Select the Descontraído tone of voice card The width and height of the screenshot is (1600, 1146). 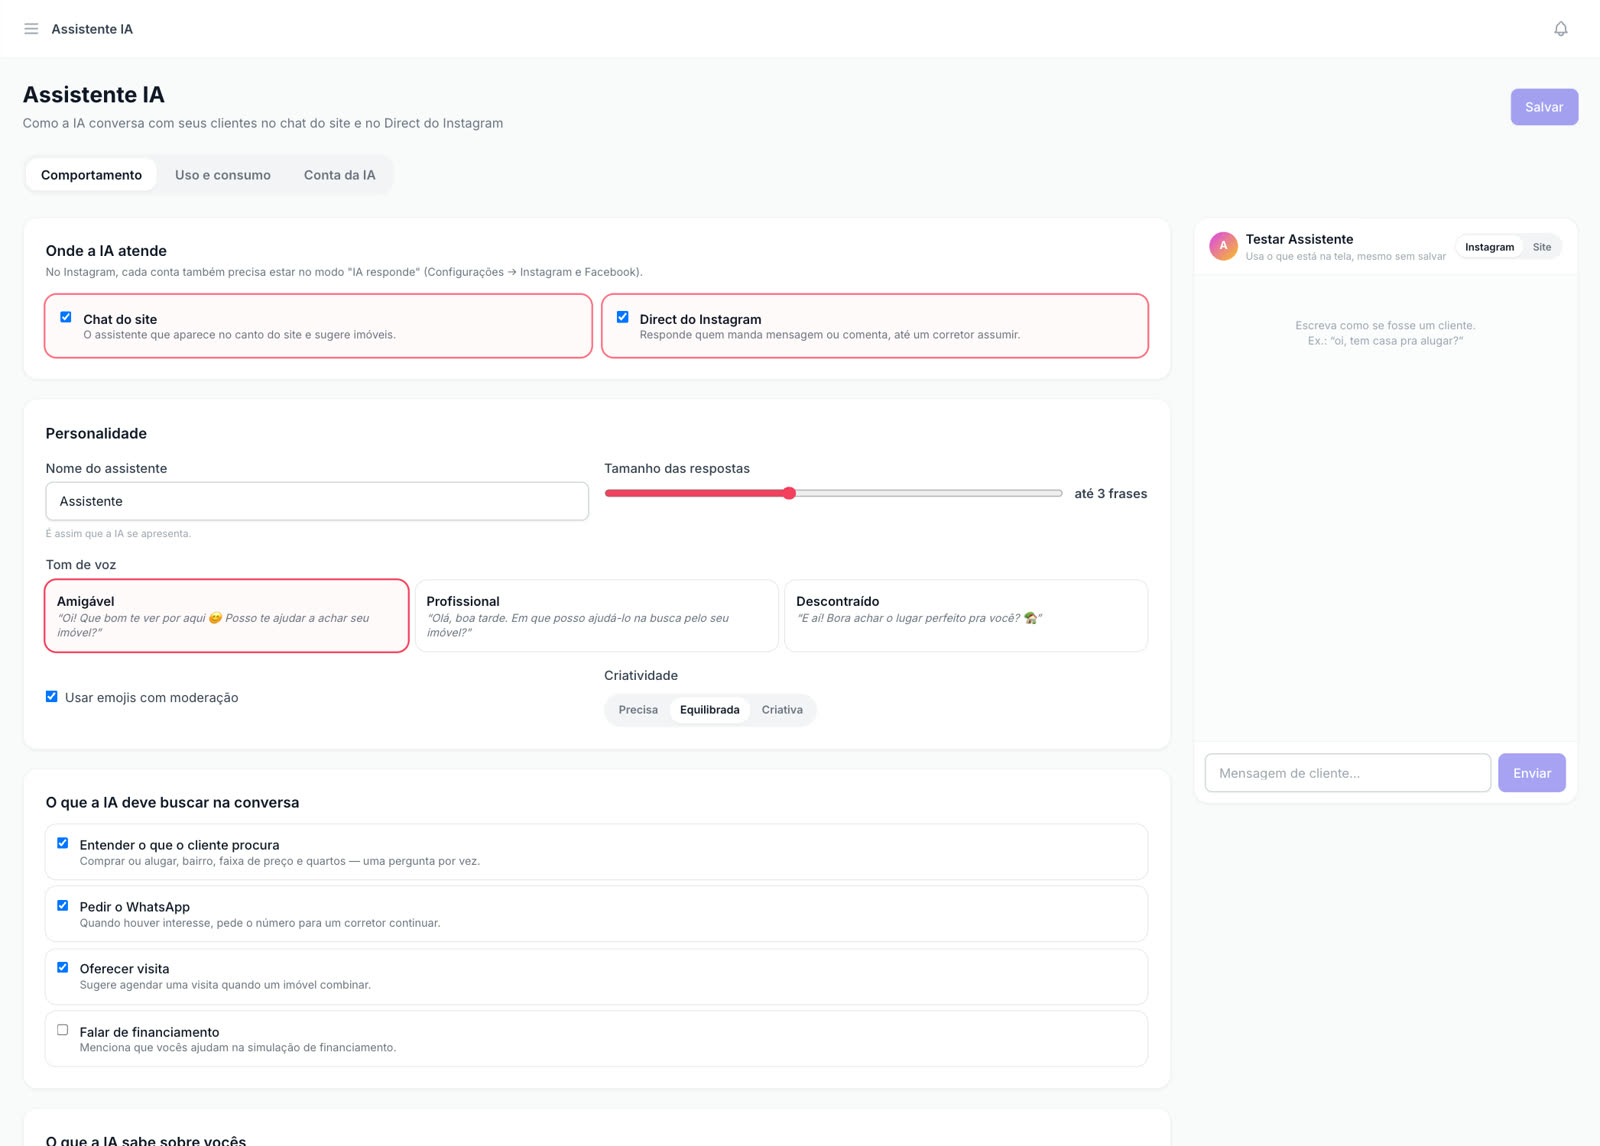[x=966, y=616]
